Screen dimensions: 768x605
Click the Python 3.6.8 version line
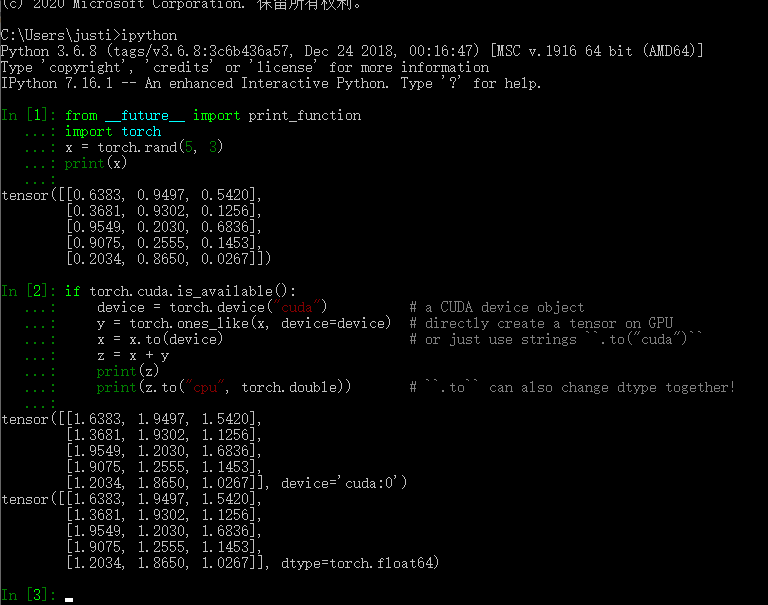pos(352,51)
